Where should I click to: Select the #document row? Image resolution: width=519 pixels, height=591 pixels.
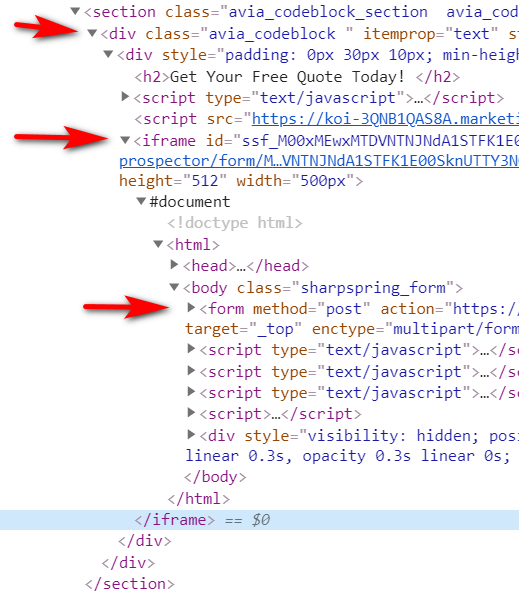point(190,202)
